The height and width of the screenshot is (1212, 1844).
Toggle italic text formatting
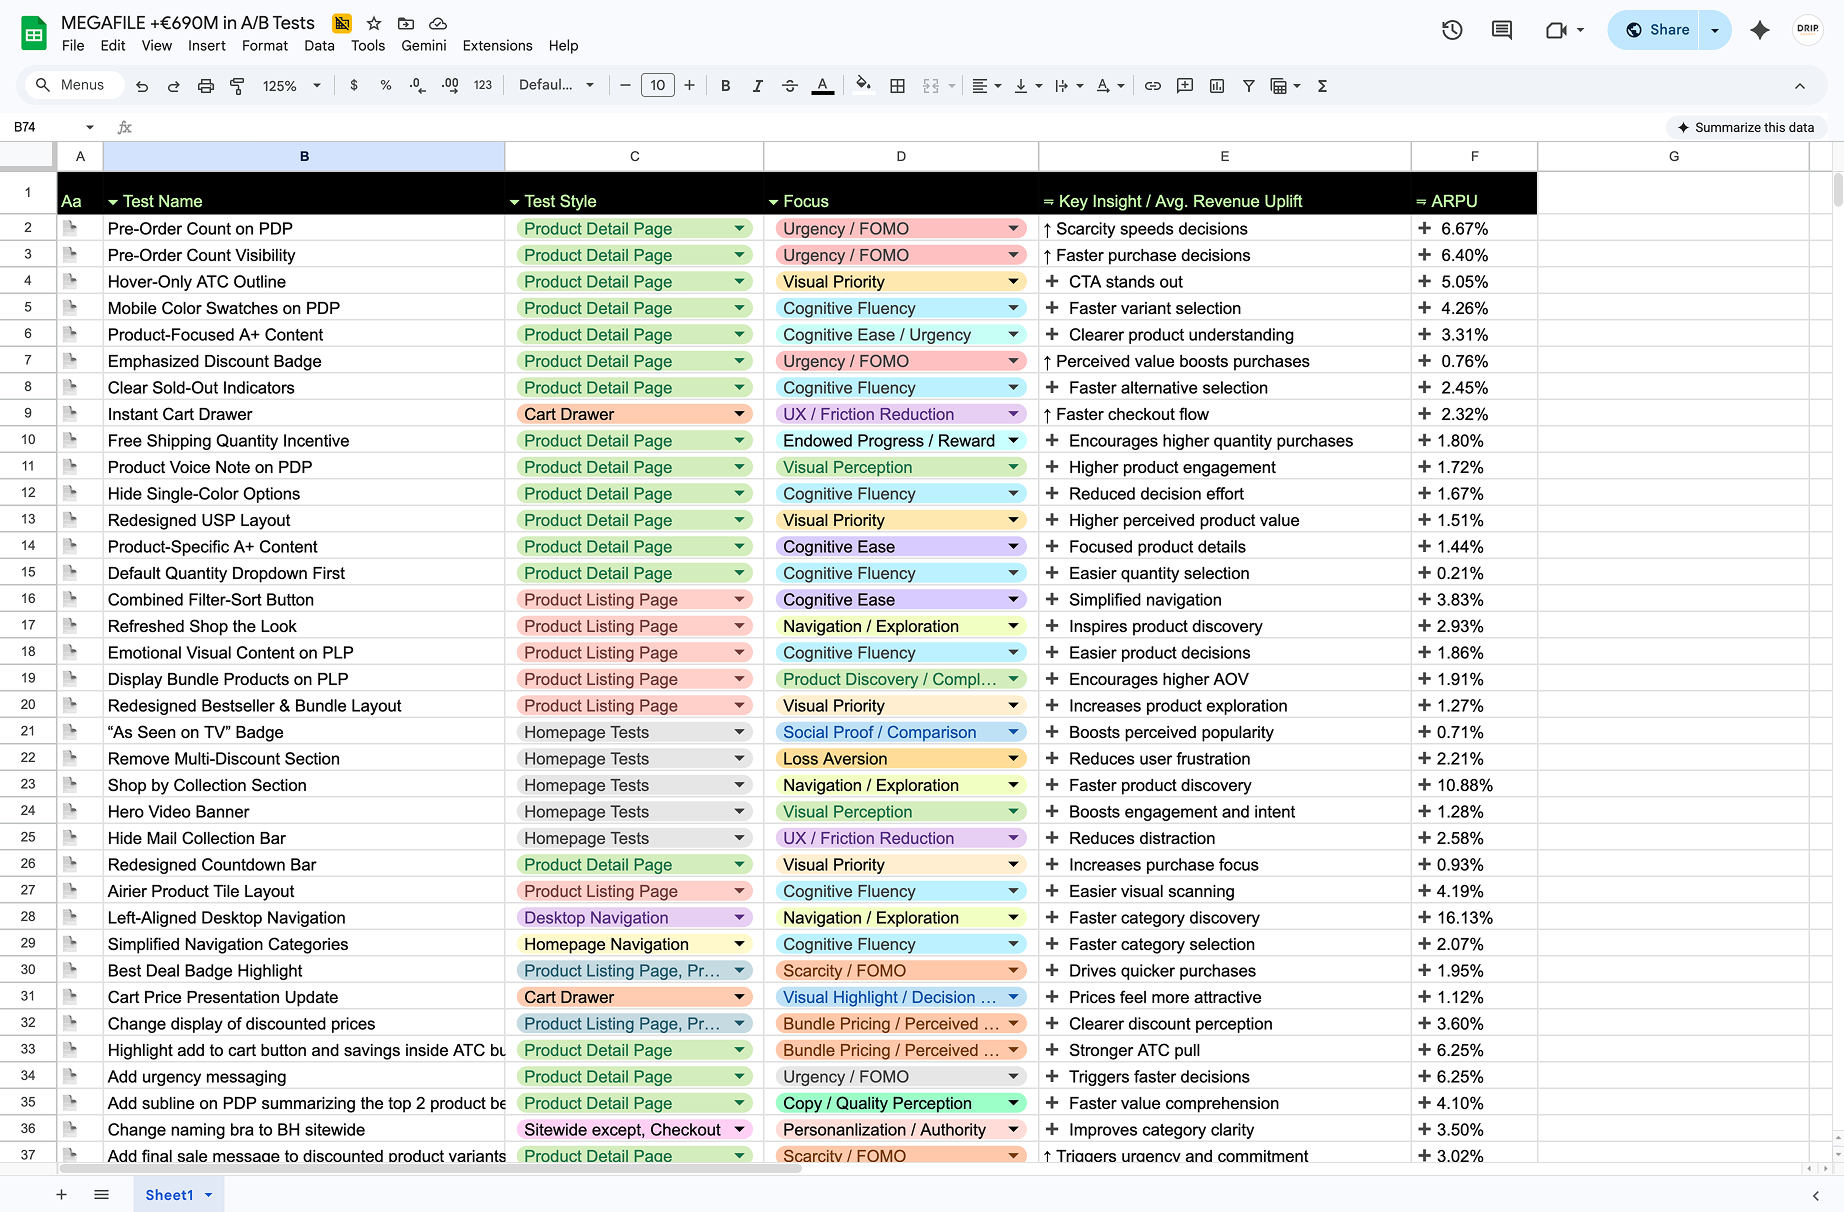[757, 86]
